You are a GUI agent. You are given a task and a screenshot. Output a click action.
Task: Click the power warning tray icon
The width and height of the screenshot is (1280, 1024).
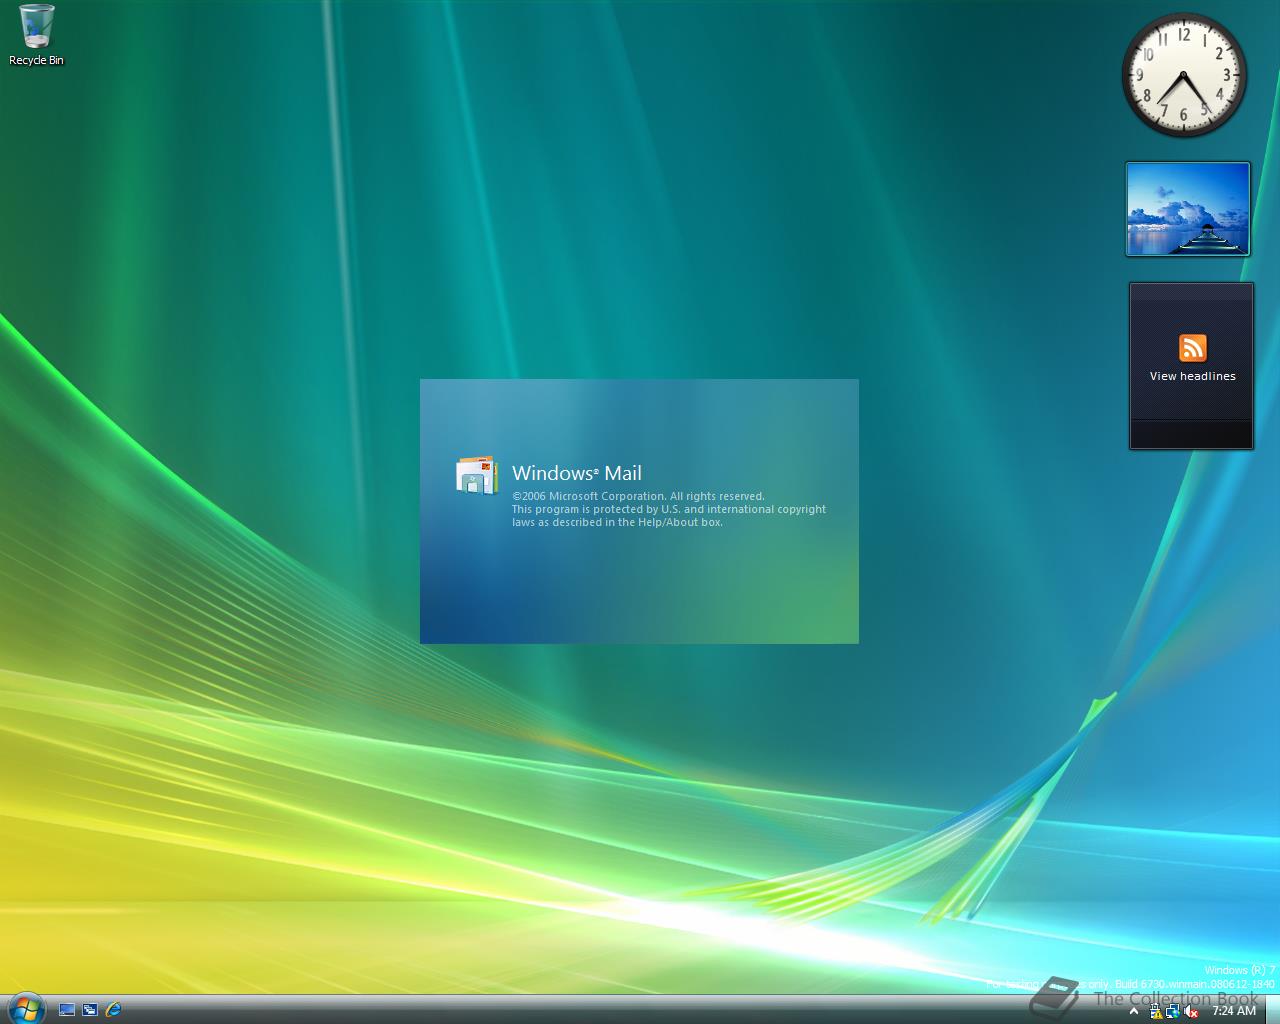(1156, 1011)
